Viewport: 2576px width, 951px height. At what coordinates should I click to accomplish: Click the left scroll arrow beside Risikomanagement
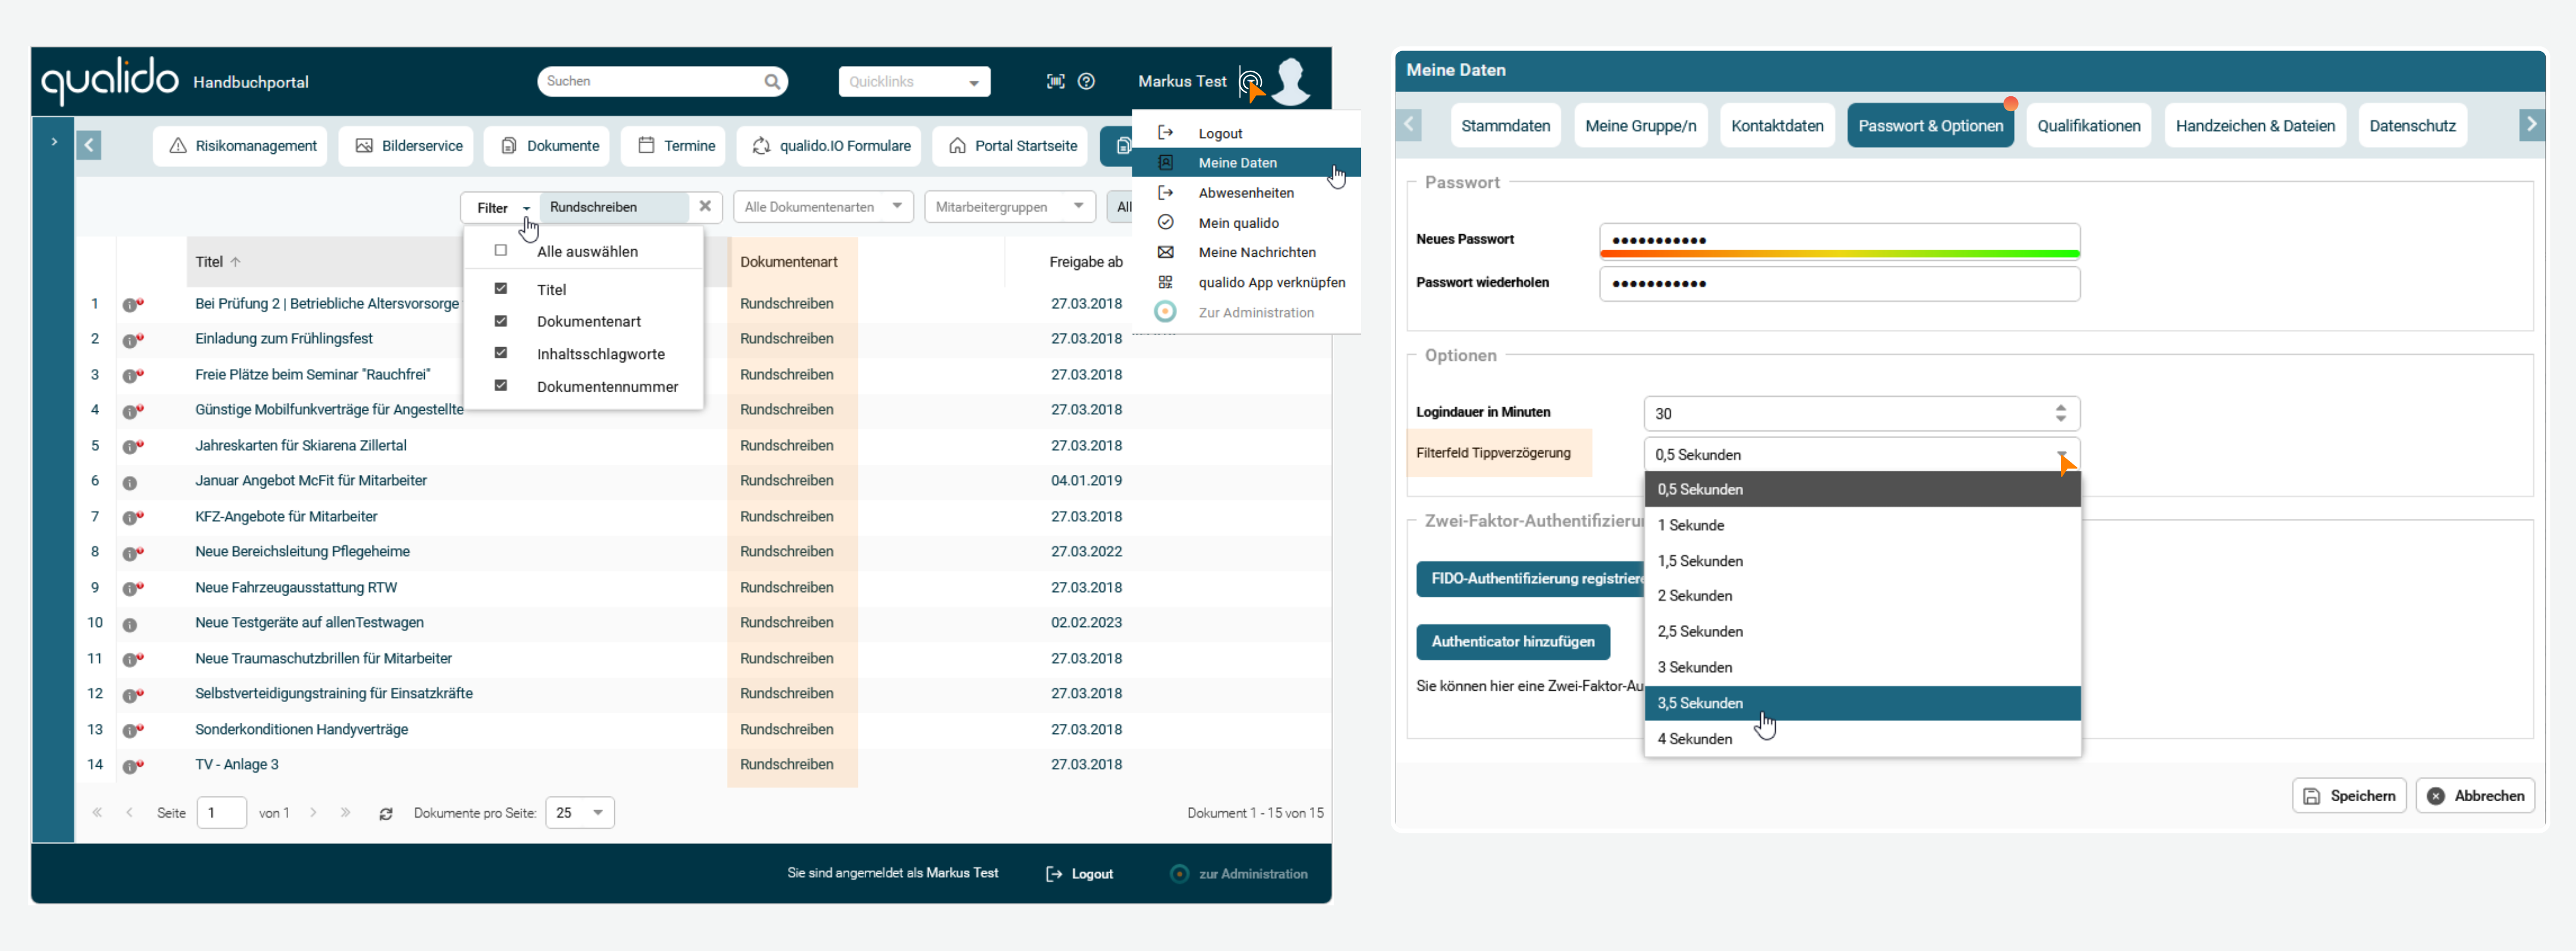(89, 146)
